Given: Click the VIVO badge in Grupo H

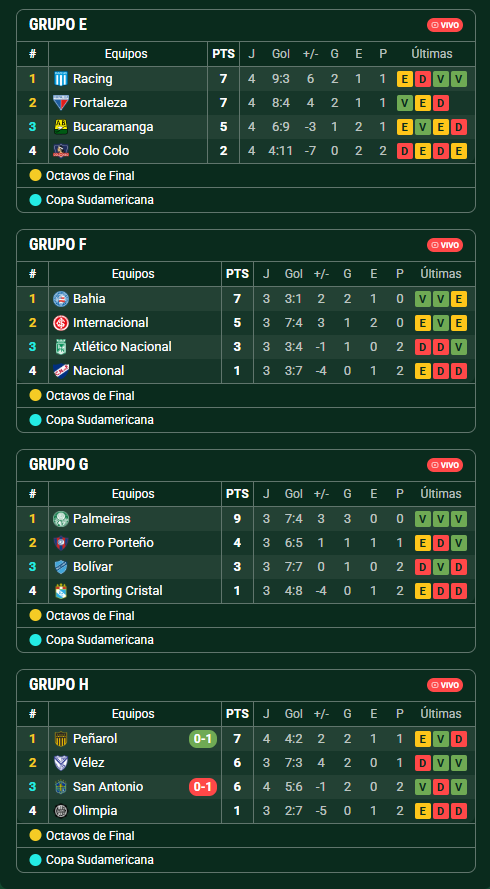Looking at the screenshot, I should click(x=445, y=685).
